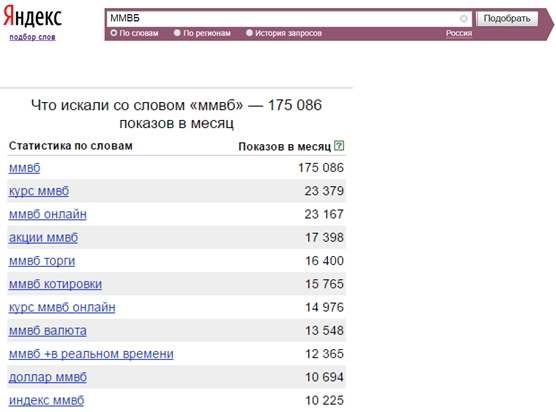
Task: Open the Россия region selector
Action: click(x=459, y=33)
